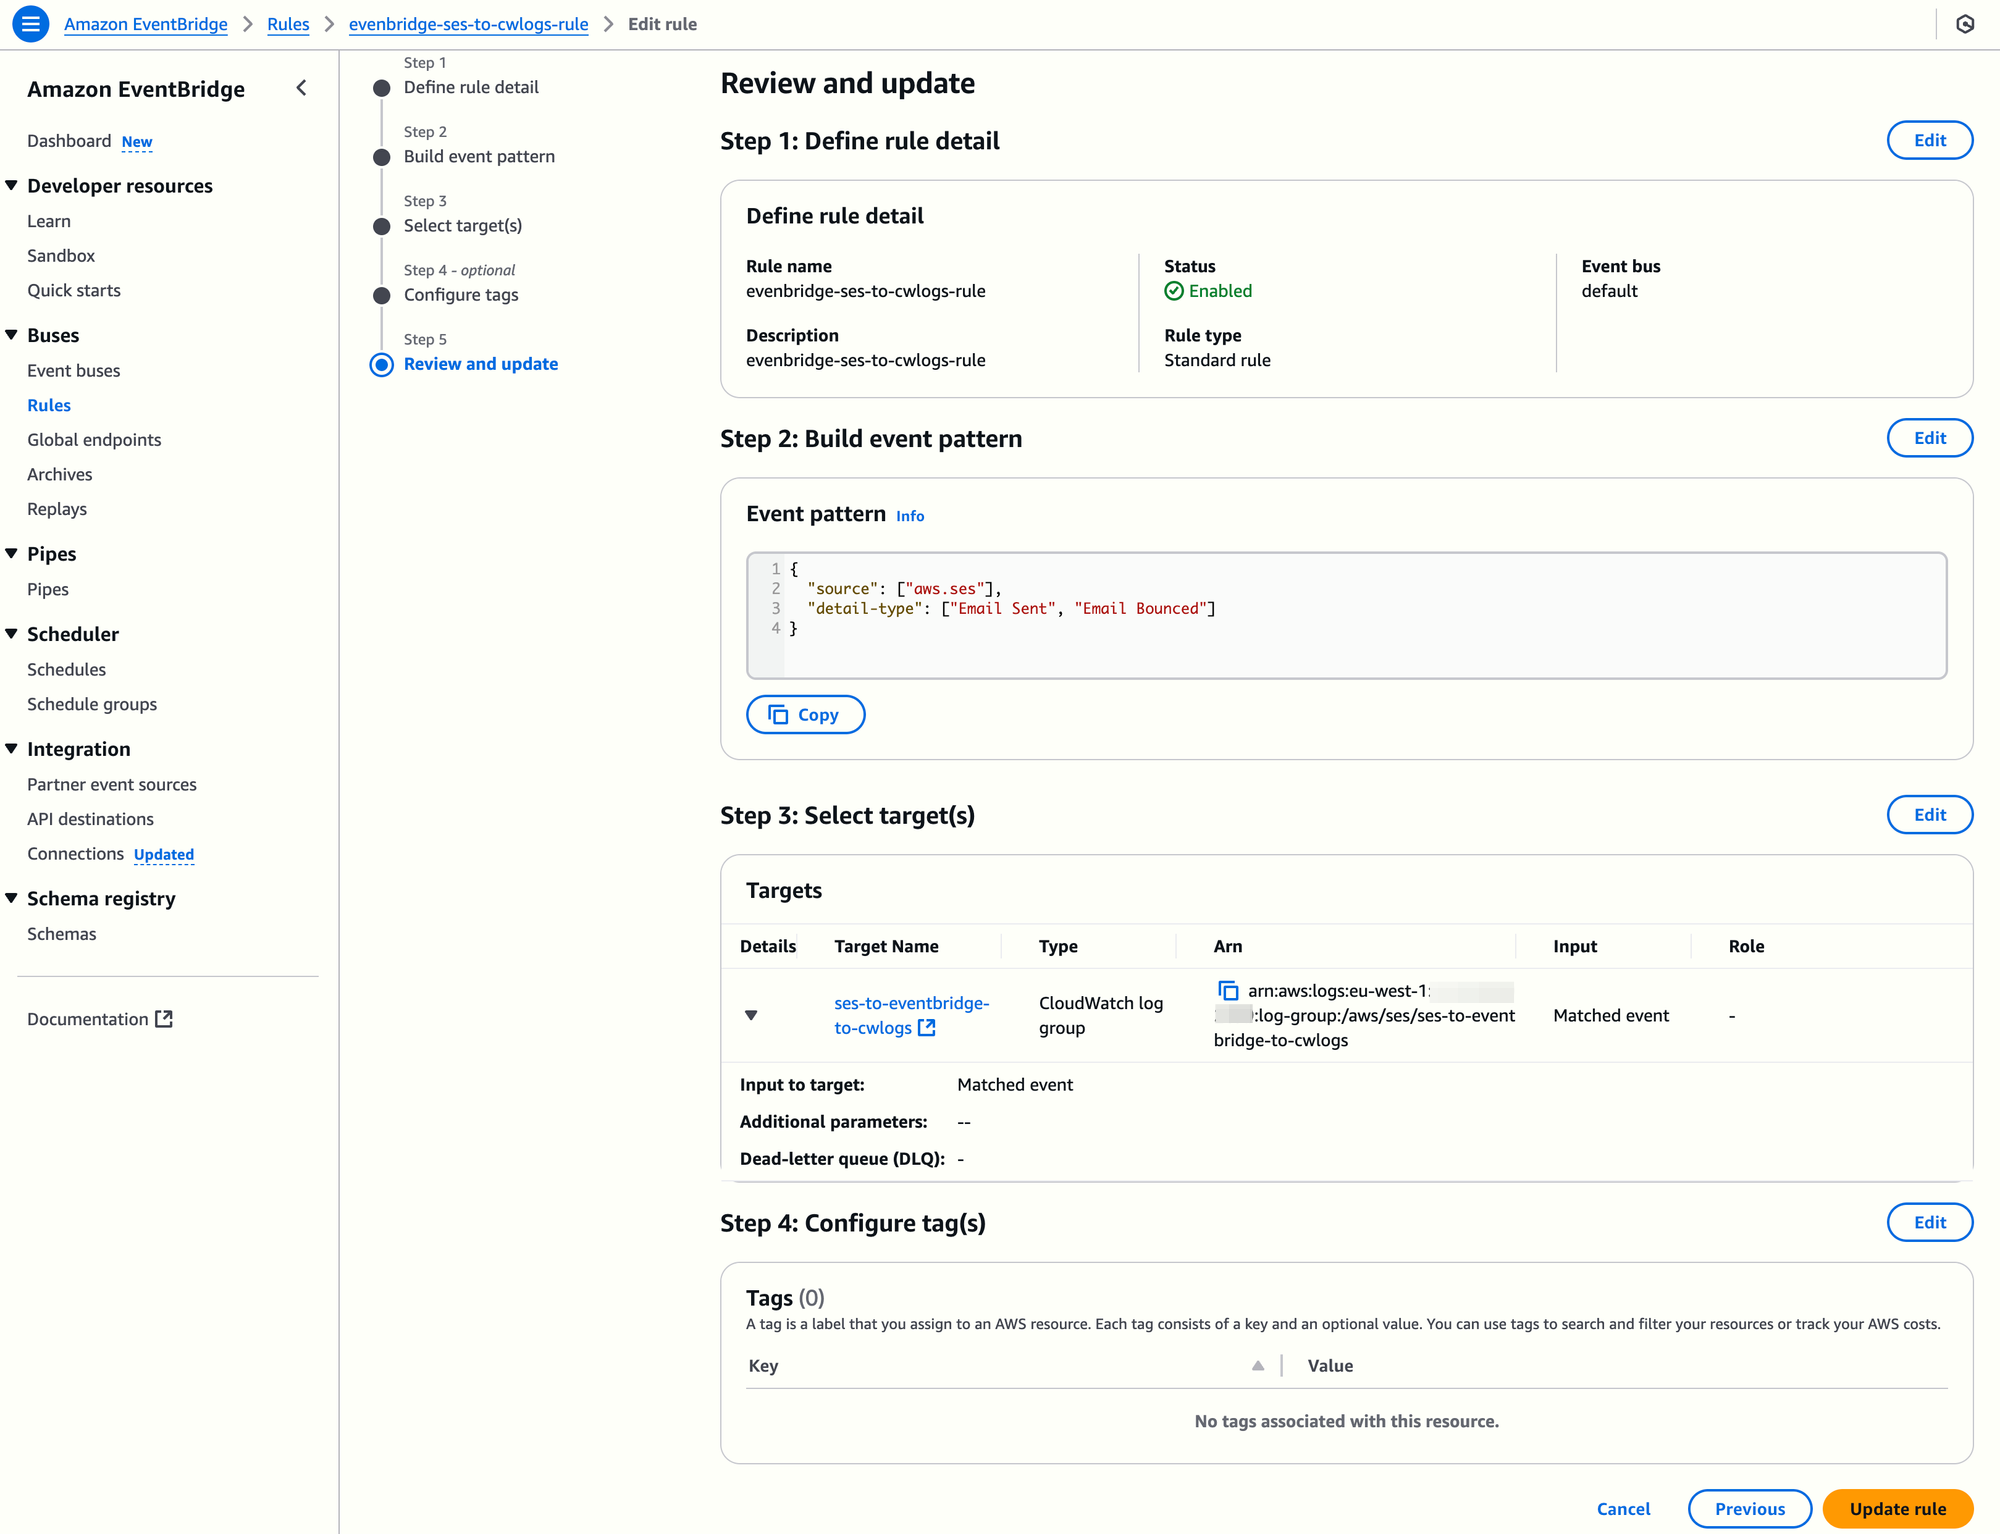Collapse the Amazon EventBridge side panel arrow

pyautogui.click(x=301, y=88)
